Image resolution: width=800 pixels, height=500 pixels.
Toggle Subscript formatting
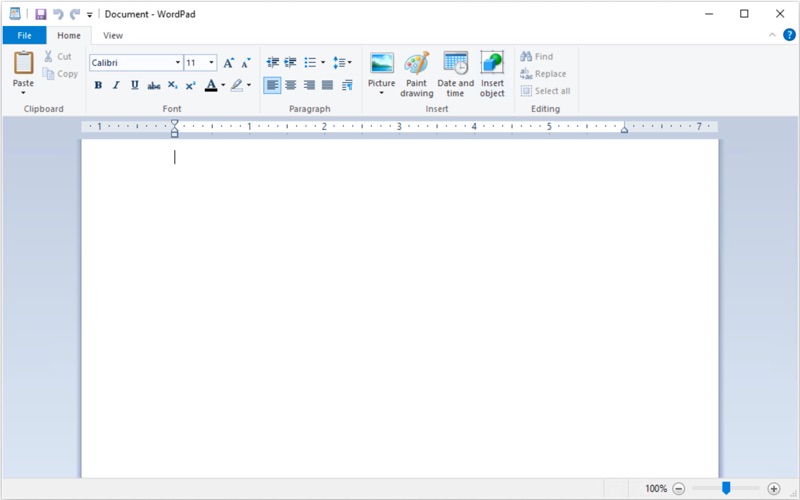172,85
